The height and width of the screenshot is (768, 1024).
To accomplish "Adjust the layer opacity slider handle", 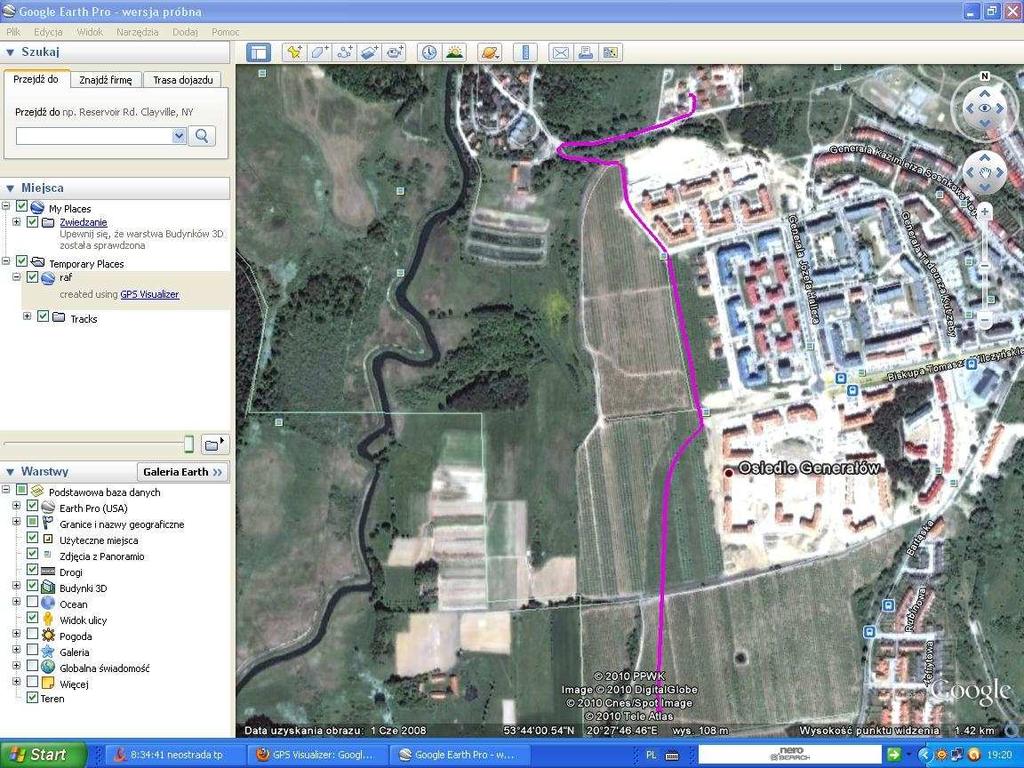I will [189, 444].
